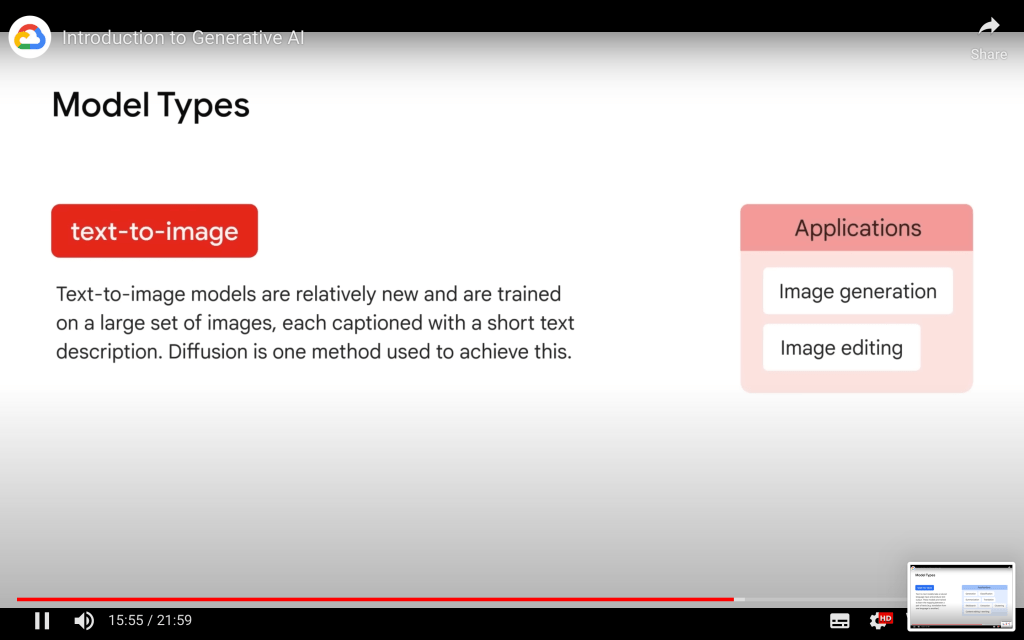
Task: Open the settings gear in player controls
Action: coord(878,621)
